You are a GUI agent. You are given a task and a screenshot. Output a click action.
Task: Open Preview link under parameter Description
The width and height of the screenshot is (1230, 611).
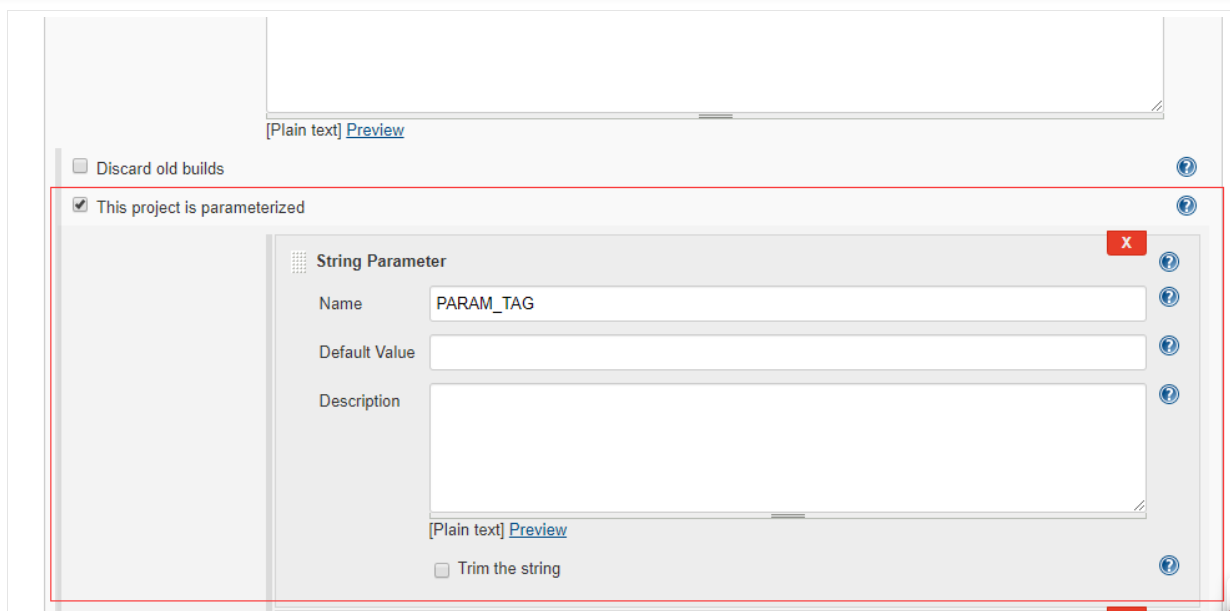pyautogui.click(x=538, y=530)
